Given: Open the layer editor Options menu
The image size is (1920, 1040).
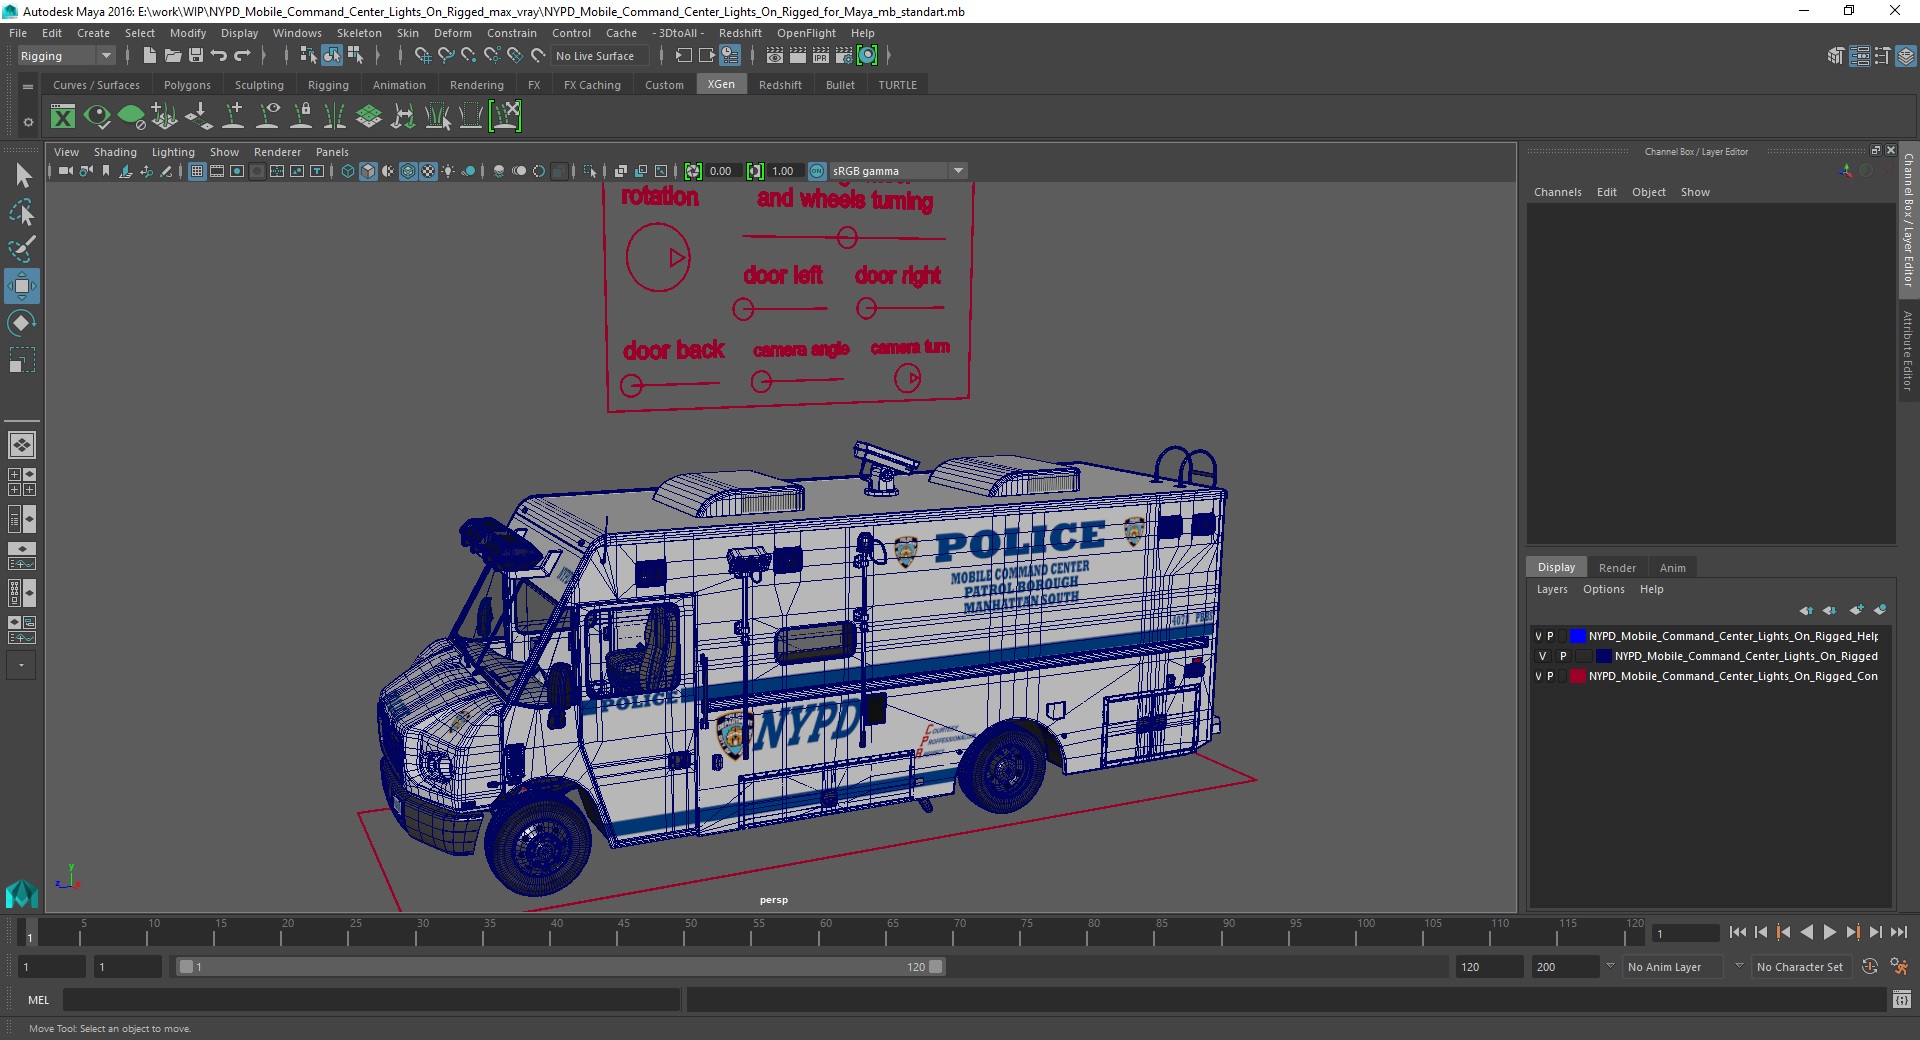Looking at the screenshot, I should (1603, 589).
